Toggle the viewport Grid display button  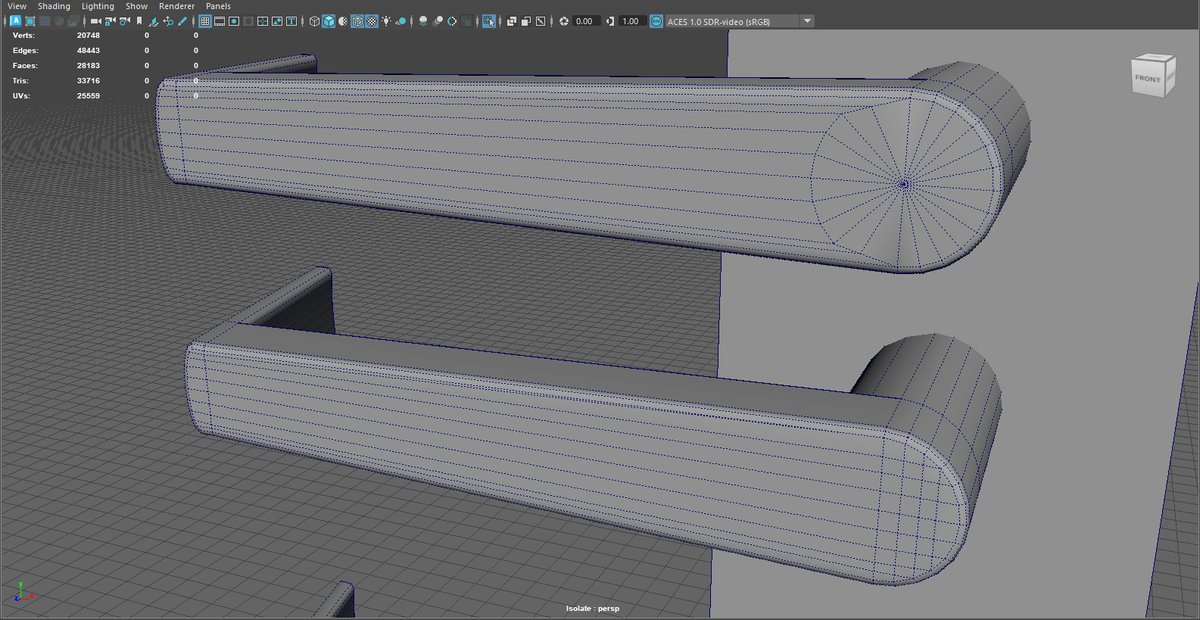point(205,21)
